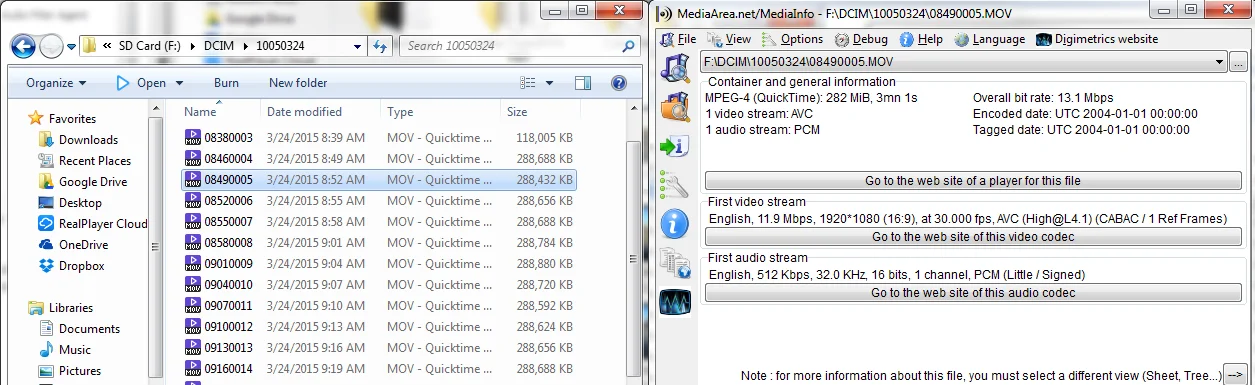Click the browse '...' button beside path

(x=1239, y=62)
